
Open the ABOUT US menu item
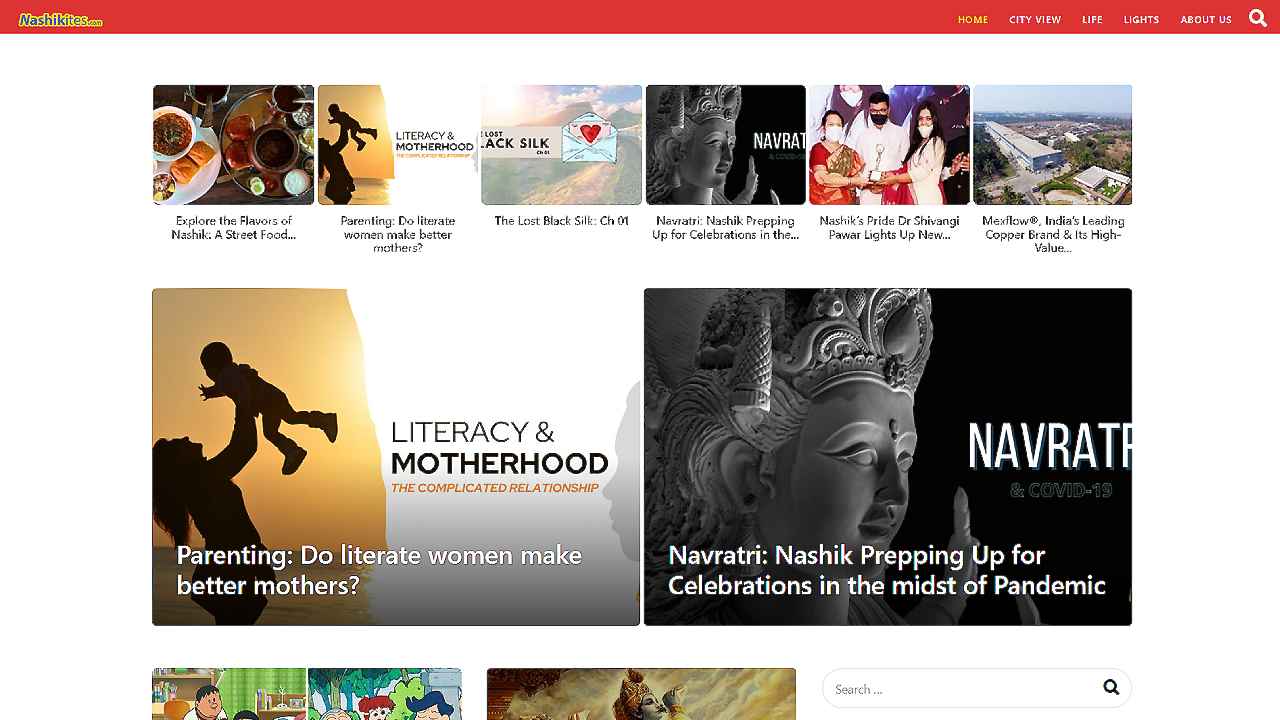(1206, 19)
